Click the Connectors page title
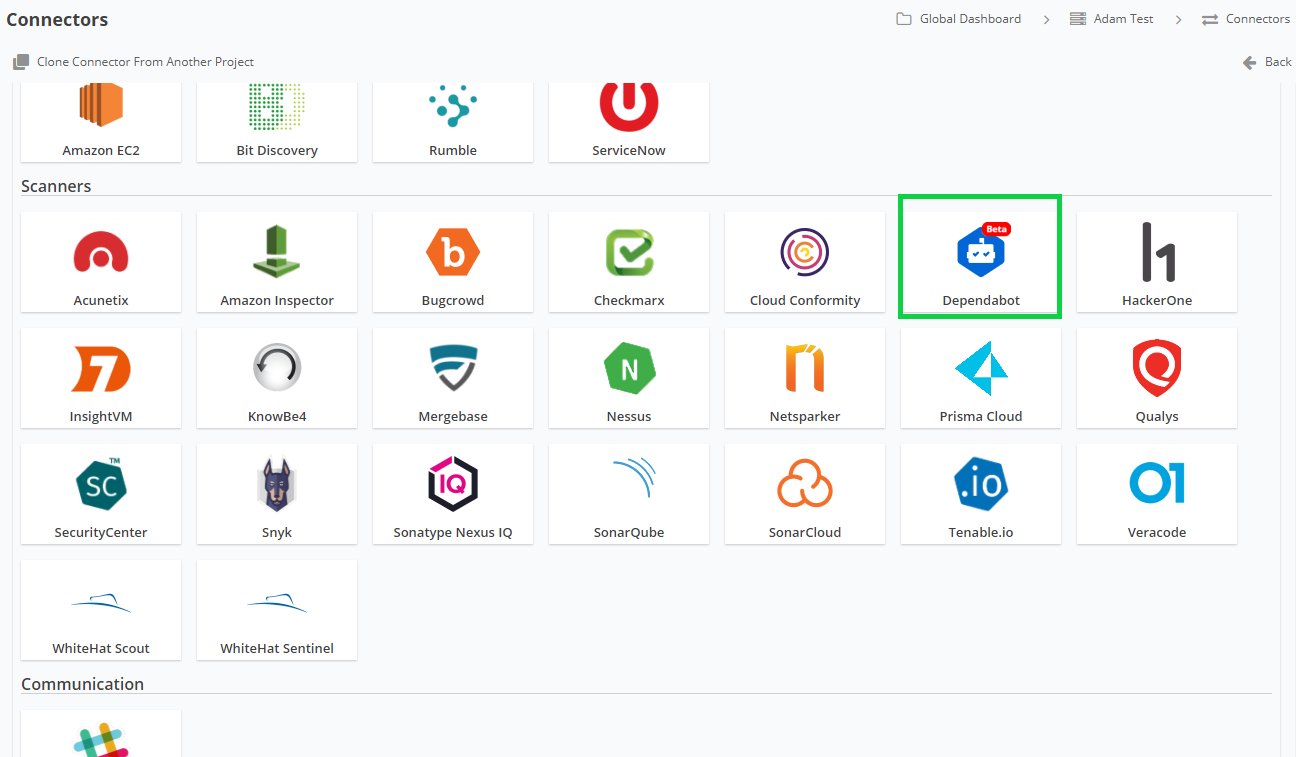Image resolution: width=1296 pixels, height=757 pixels. tap(57, 19)
